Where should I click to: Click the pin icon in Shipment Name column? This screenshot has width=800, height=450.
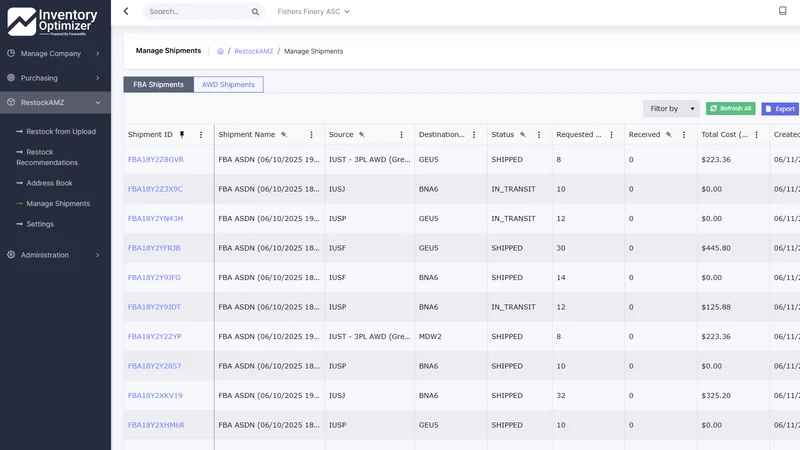284,135
